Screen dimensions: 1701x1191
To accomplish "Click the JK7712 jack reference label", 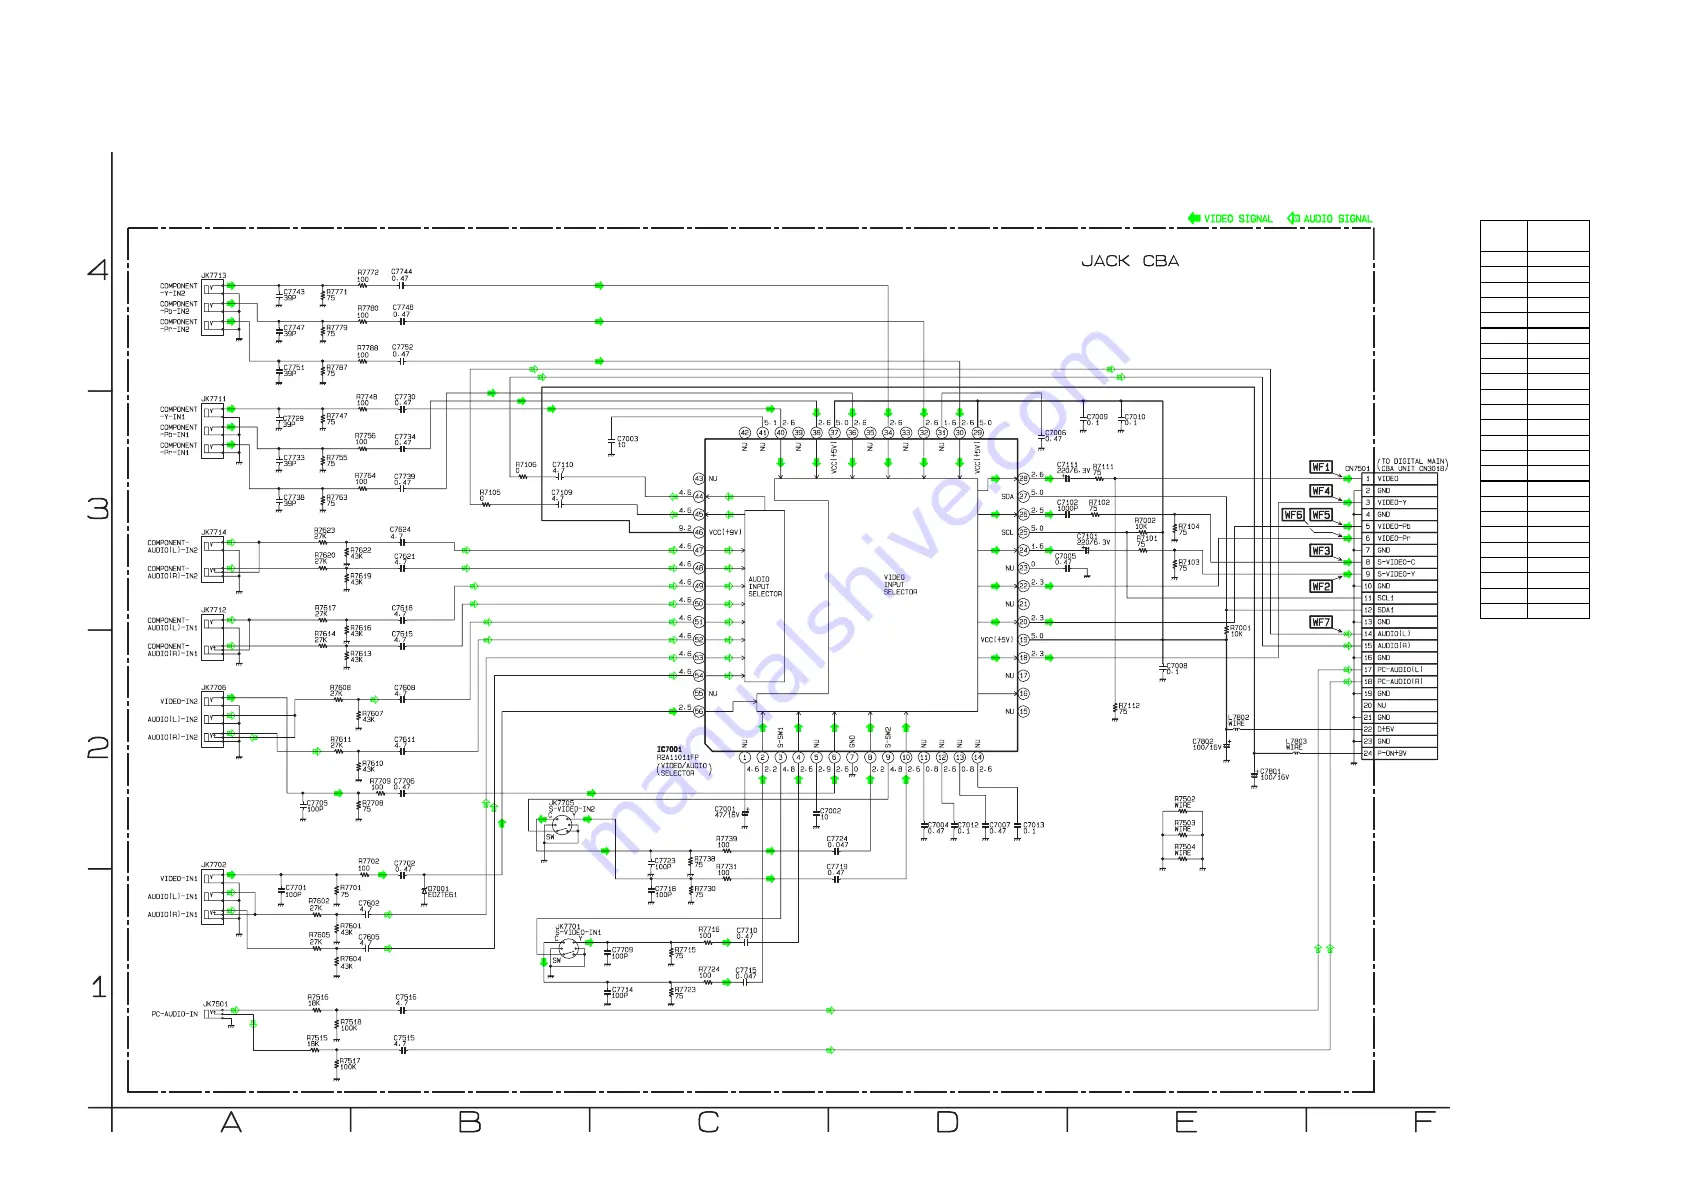I will click(x=214, y=610).
